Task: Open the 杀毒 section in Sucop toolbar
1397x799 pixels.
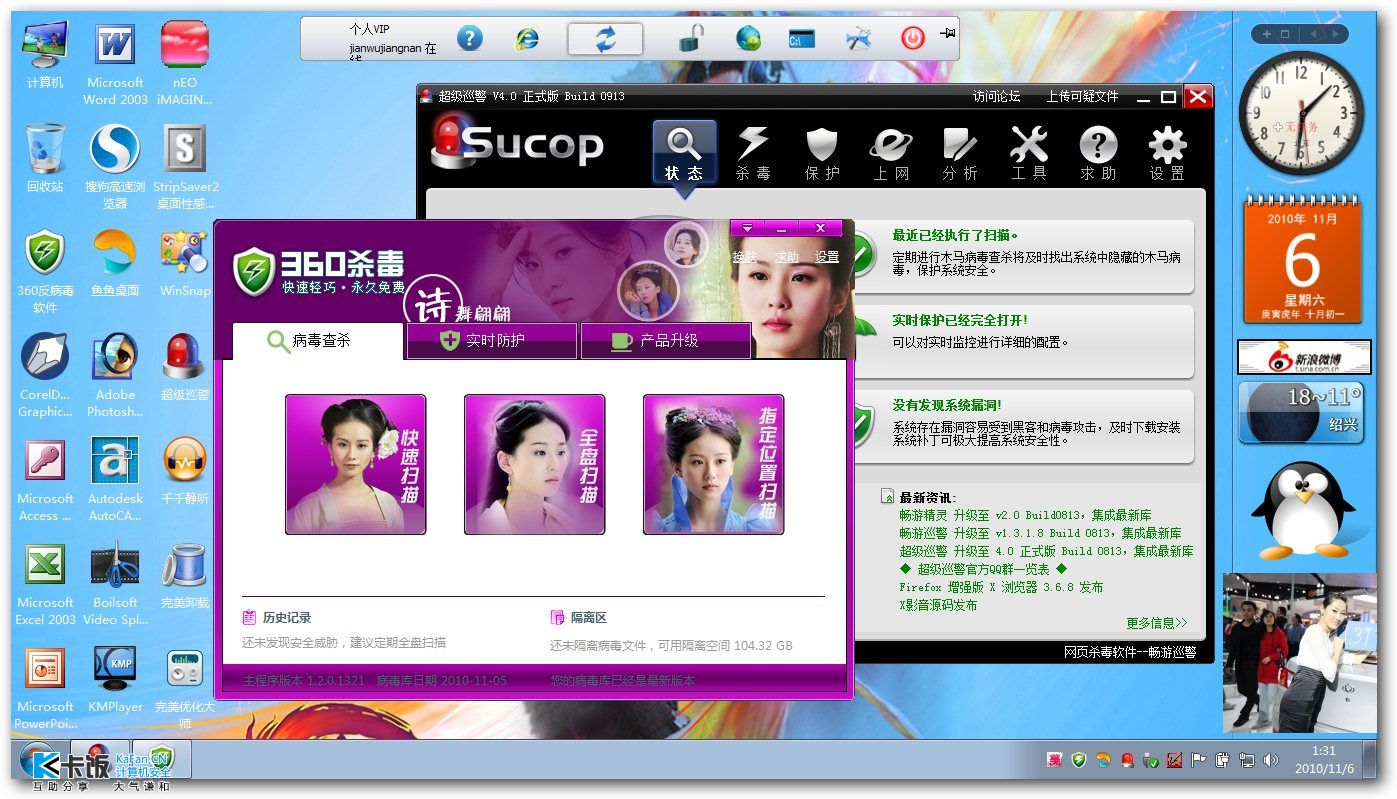Action: (x=752, y=154)
